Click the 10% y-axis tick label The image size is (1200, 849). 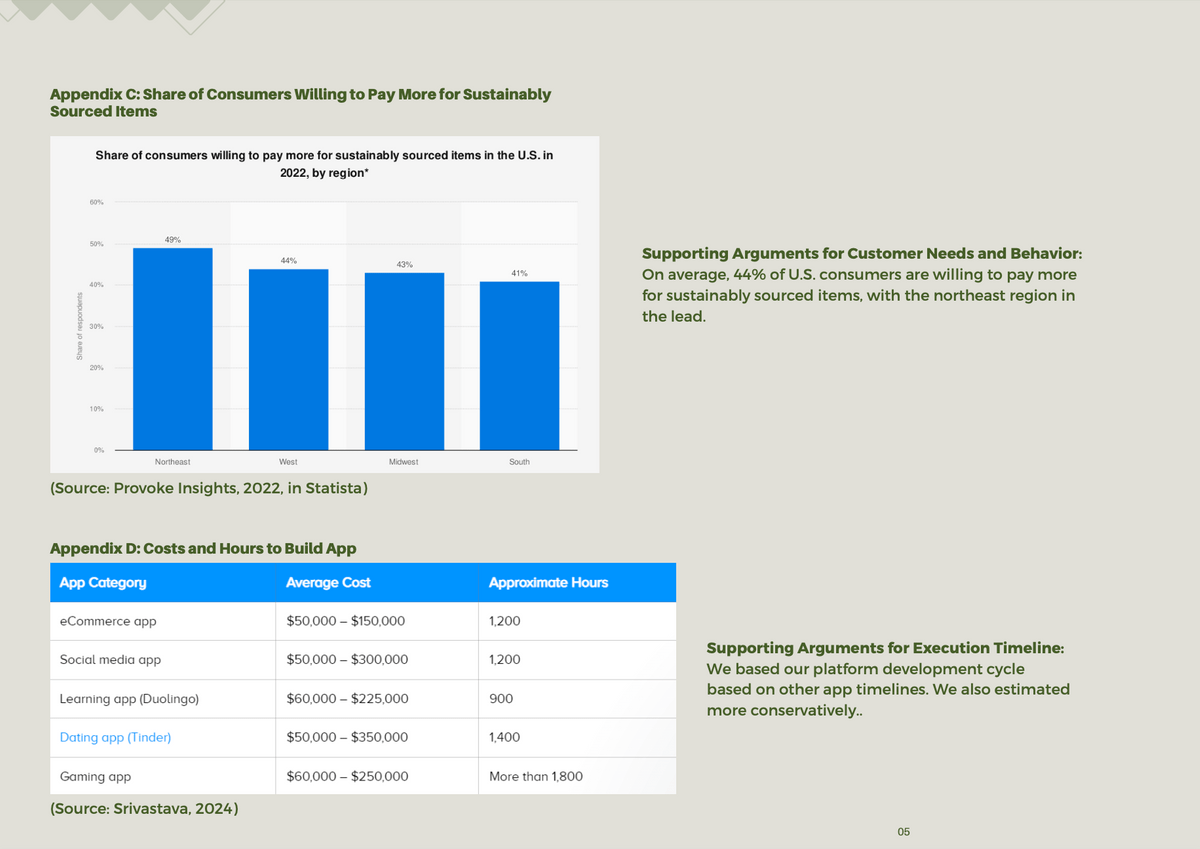coord(96,410)
